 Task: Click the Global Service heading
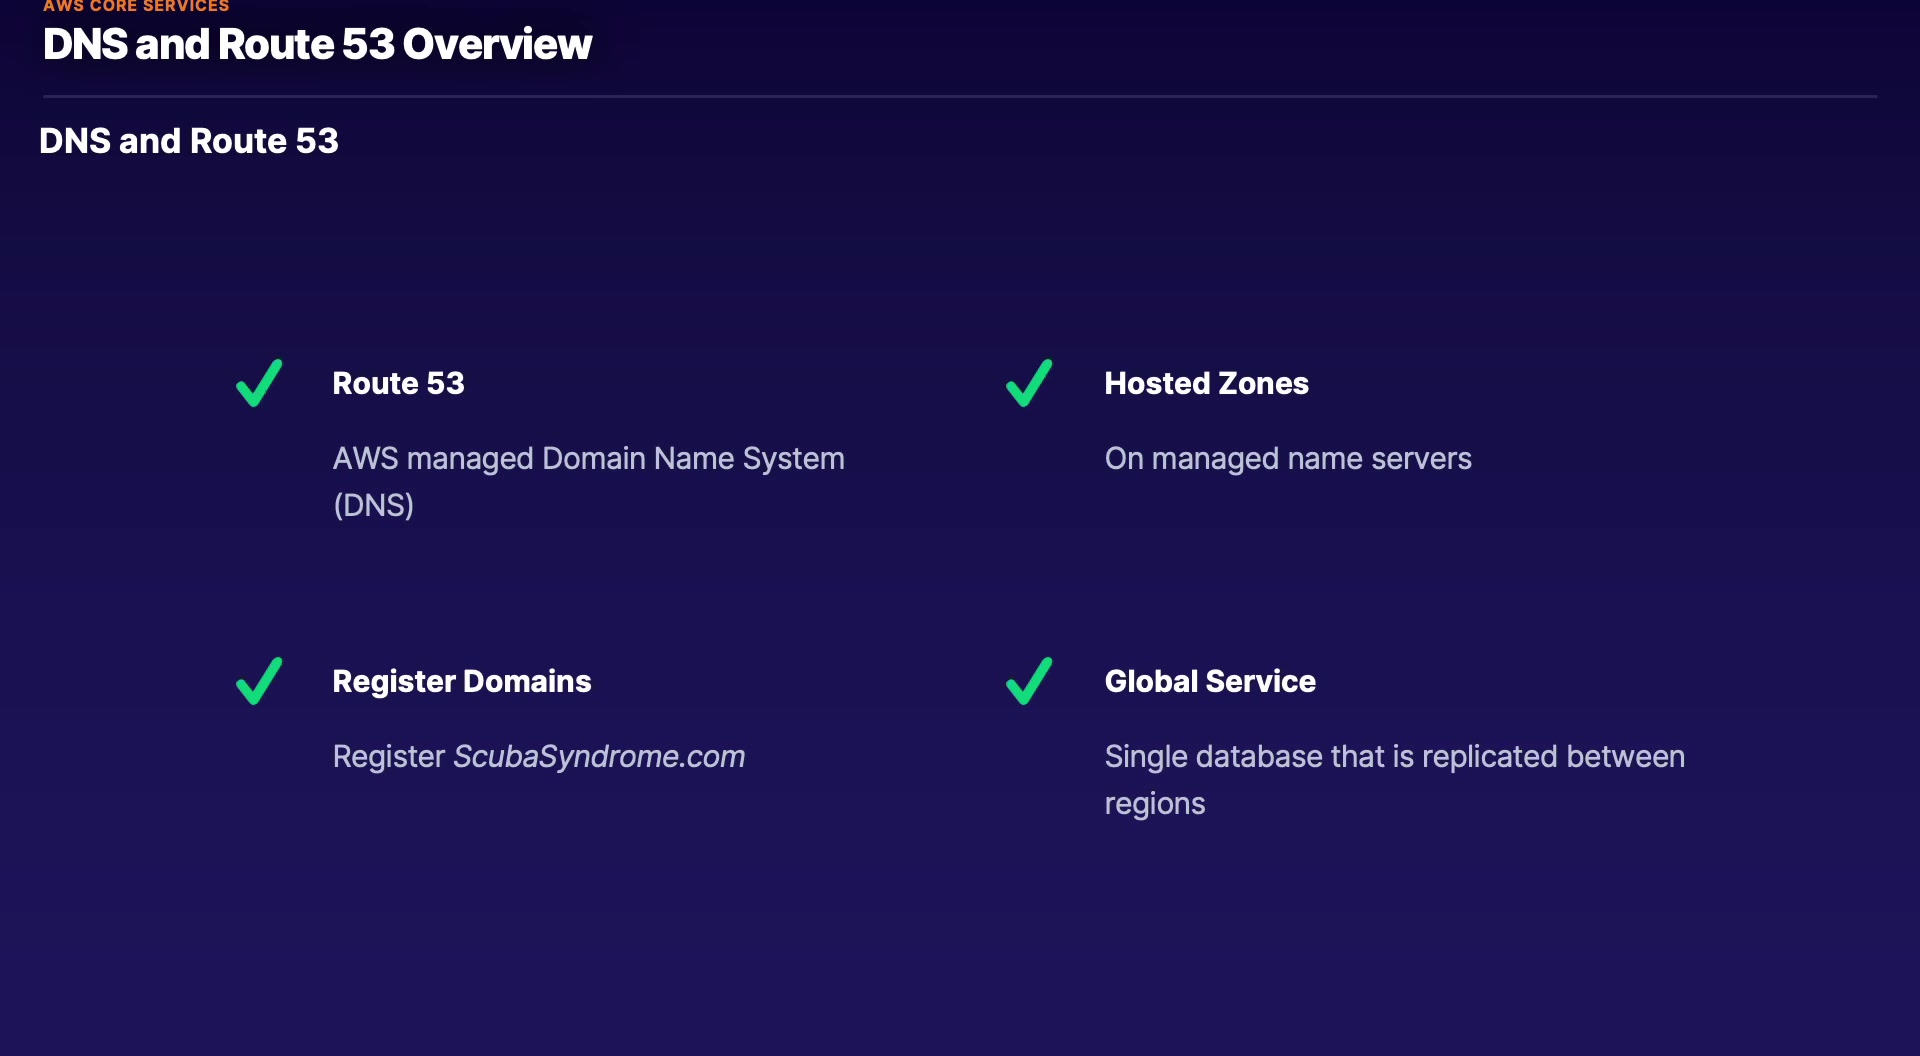[1209, 681]
